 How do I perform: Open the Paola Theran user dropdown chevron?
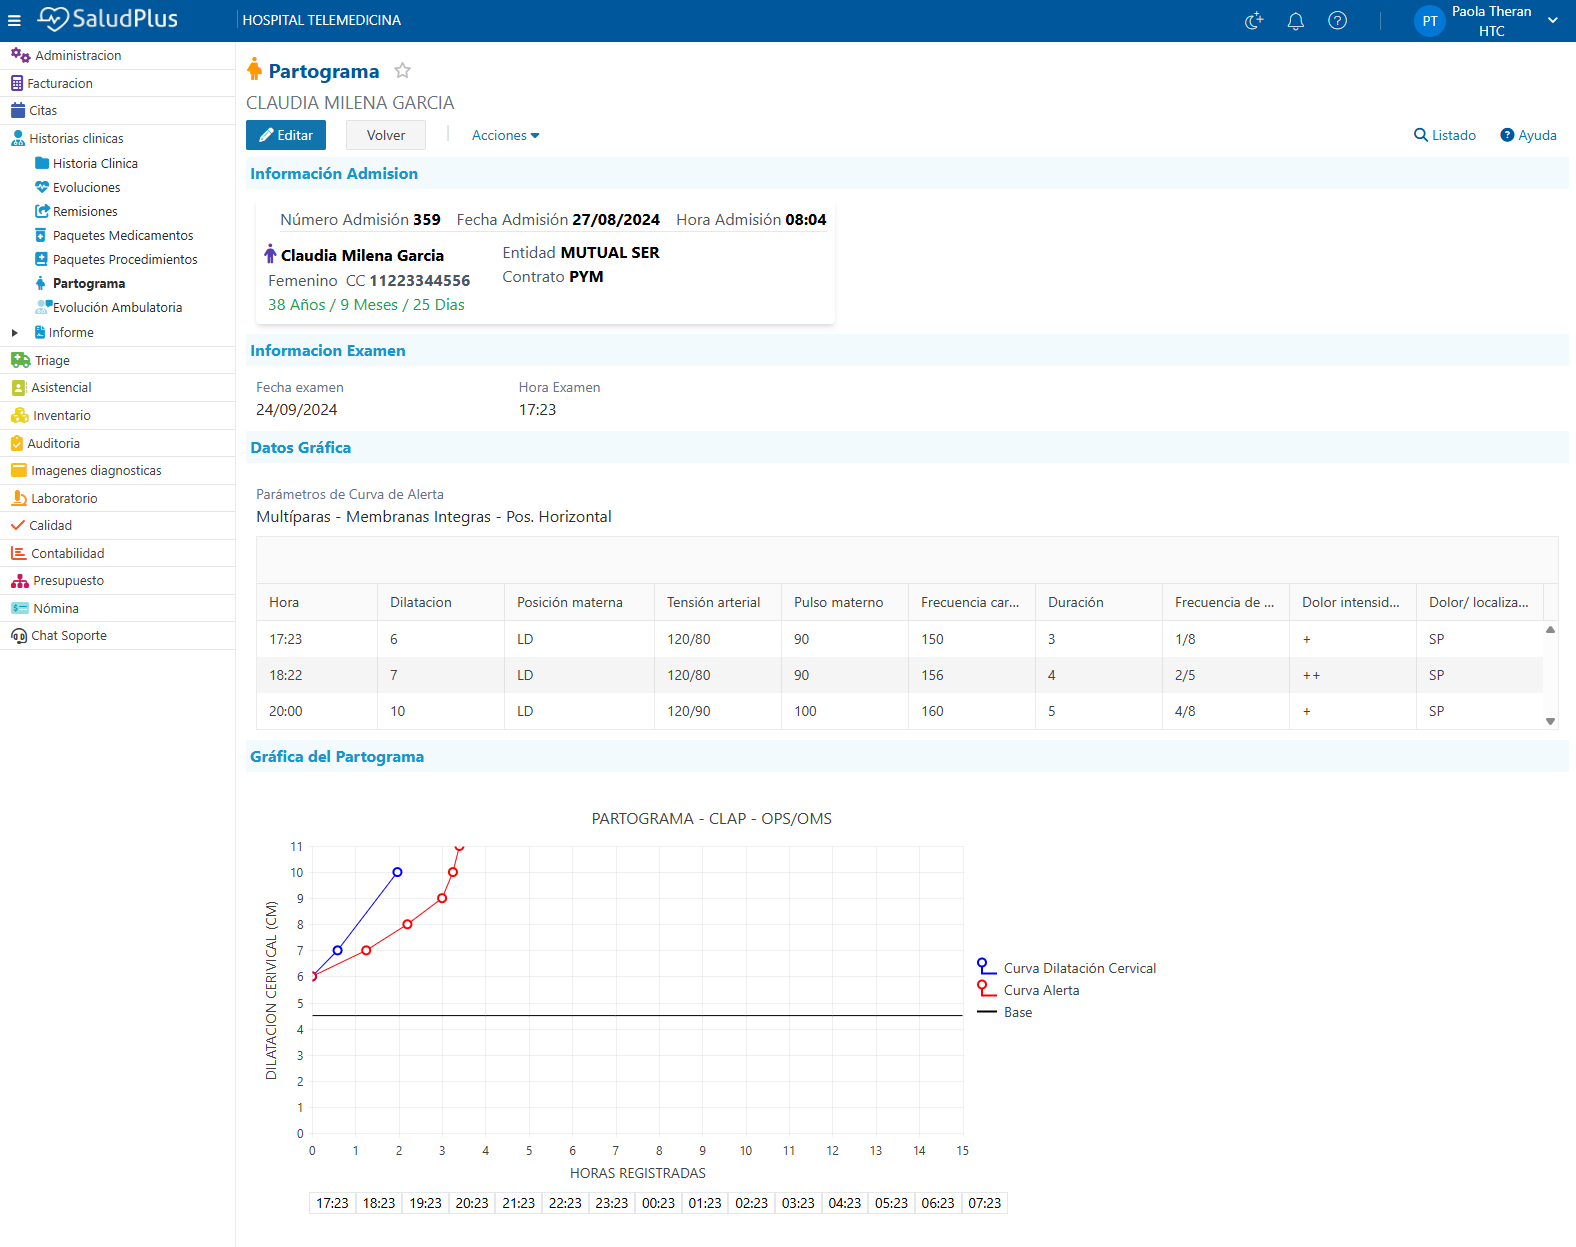[x=1552, y=20]
